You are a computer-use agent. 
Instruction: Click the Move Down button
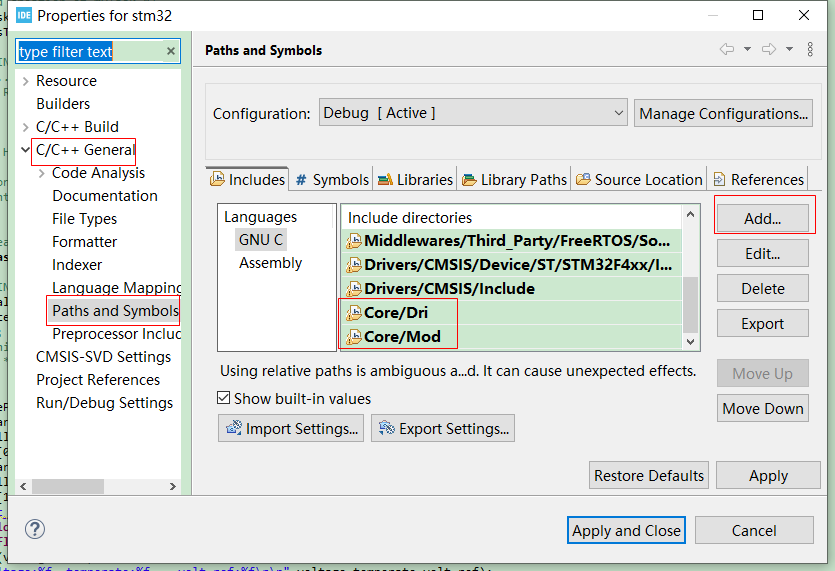(x=763, y=409)
